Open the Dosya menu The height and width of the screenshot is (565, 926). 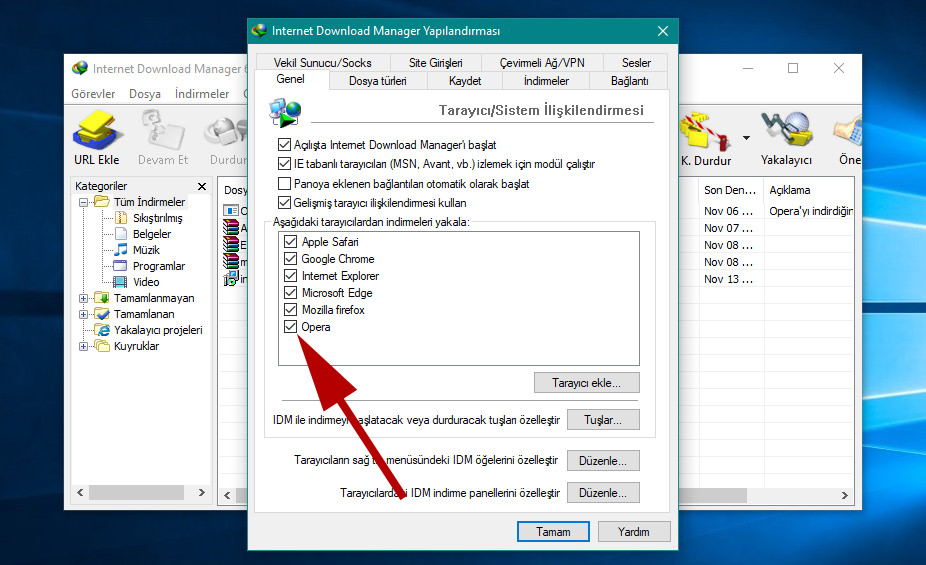(x=145, y=94)
